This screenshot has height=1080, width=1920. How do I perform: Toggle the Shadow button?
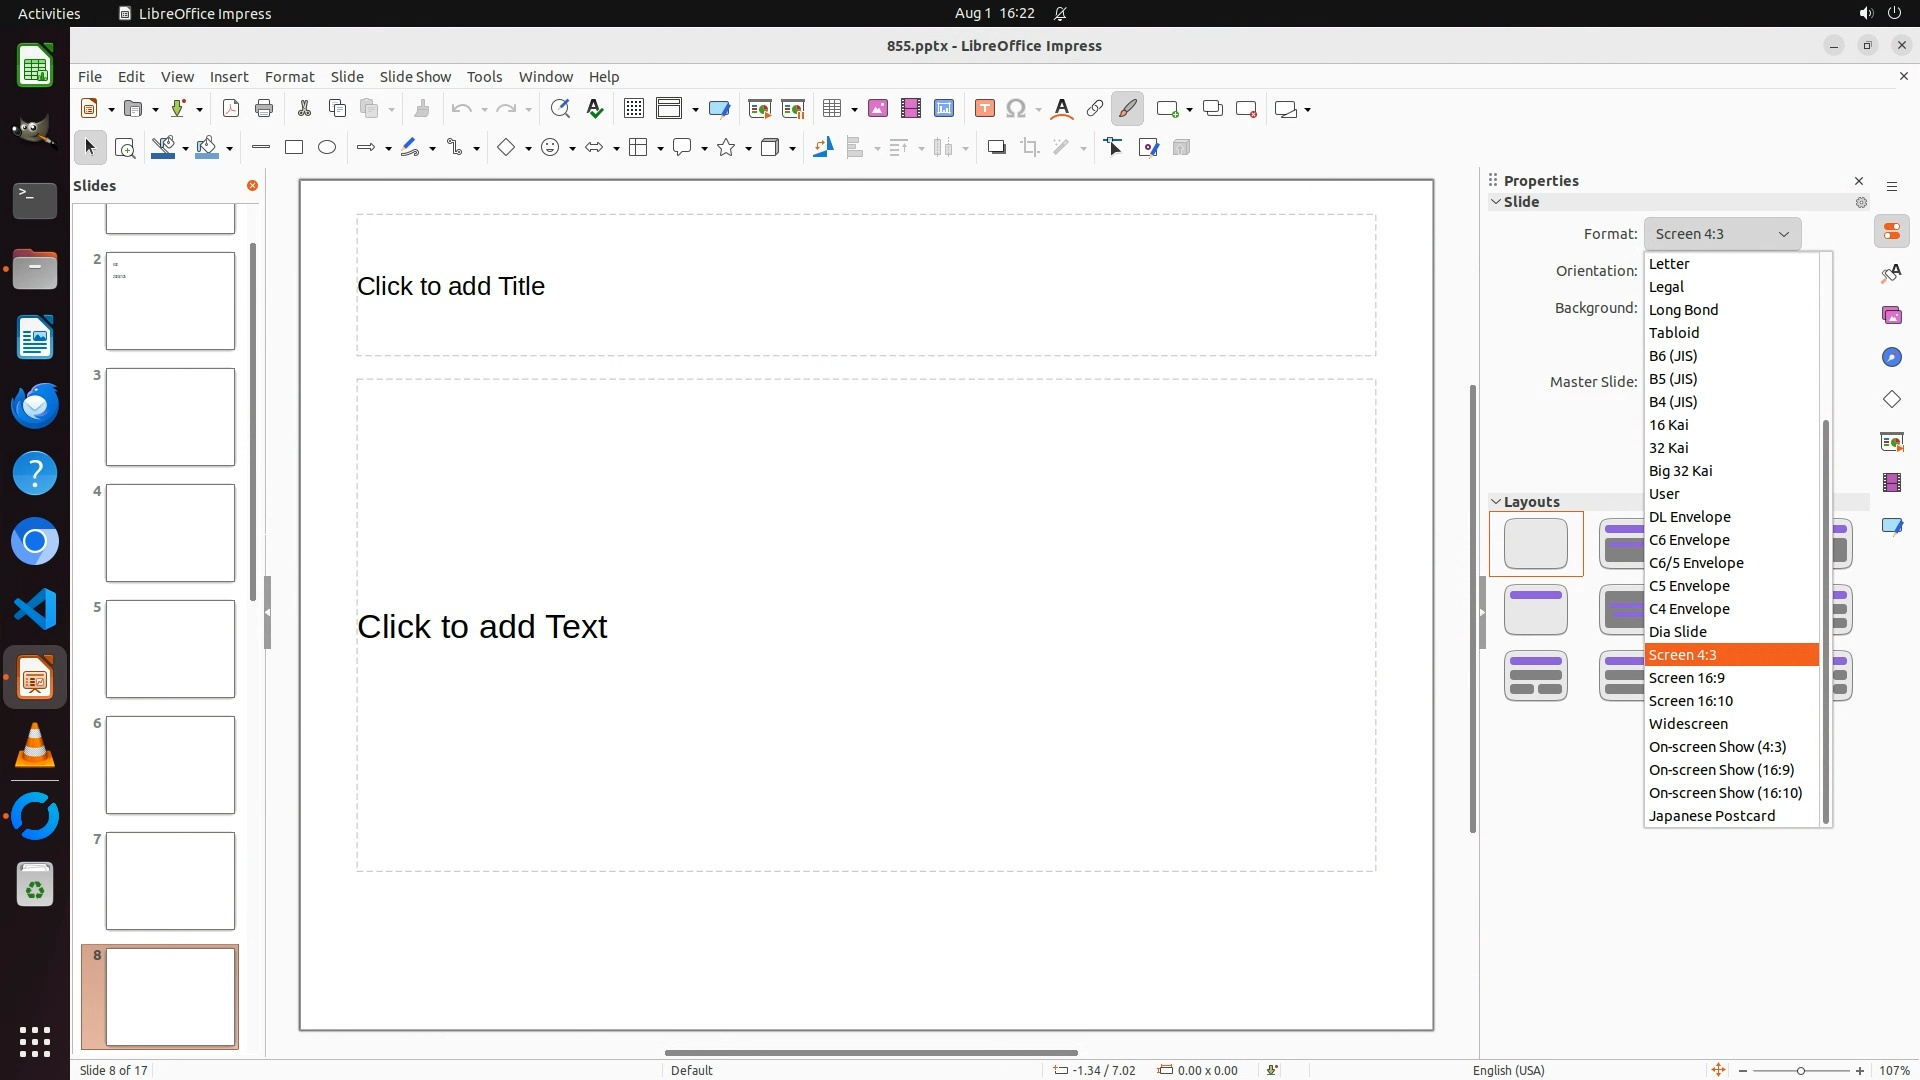click(996, 148)
